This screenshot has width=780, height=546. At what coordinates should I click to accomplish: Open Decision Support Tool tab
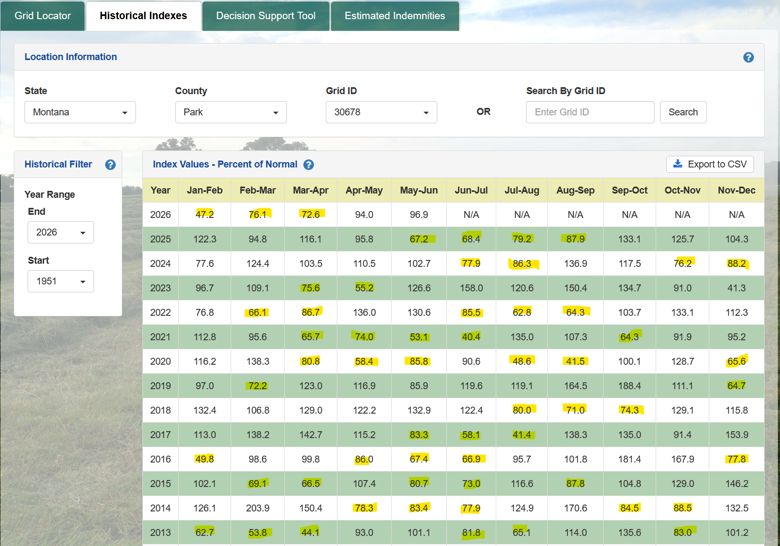266,15
